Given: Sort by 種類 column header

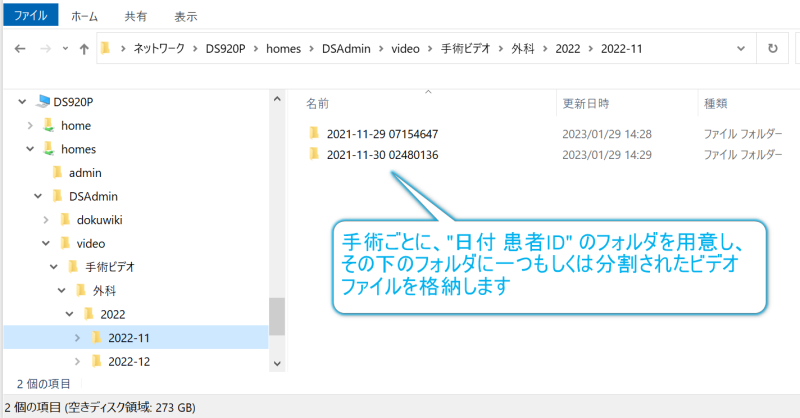Looking at the screenshot, I should coord(715,104).
